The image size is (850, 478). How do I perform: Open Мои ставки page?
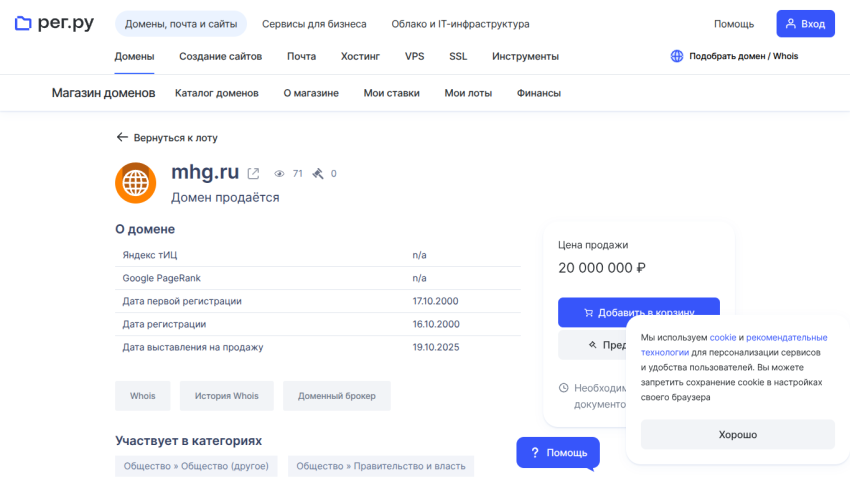coord(391,93)
